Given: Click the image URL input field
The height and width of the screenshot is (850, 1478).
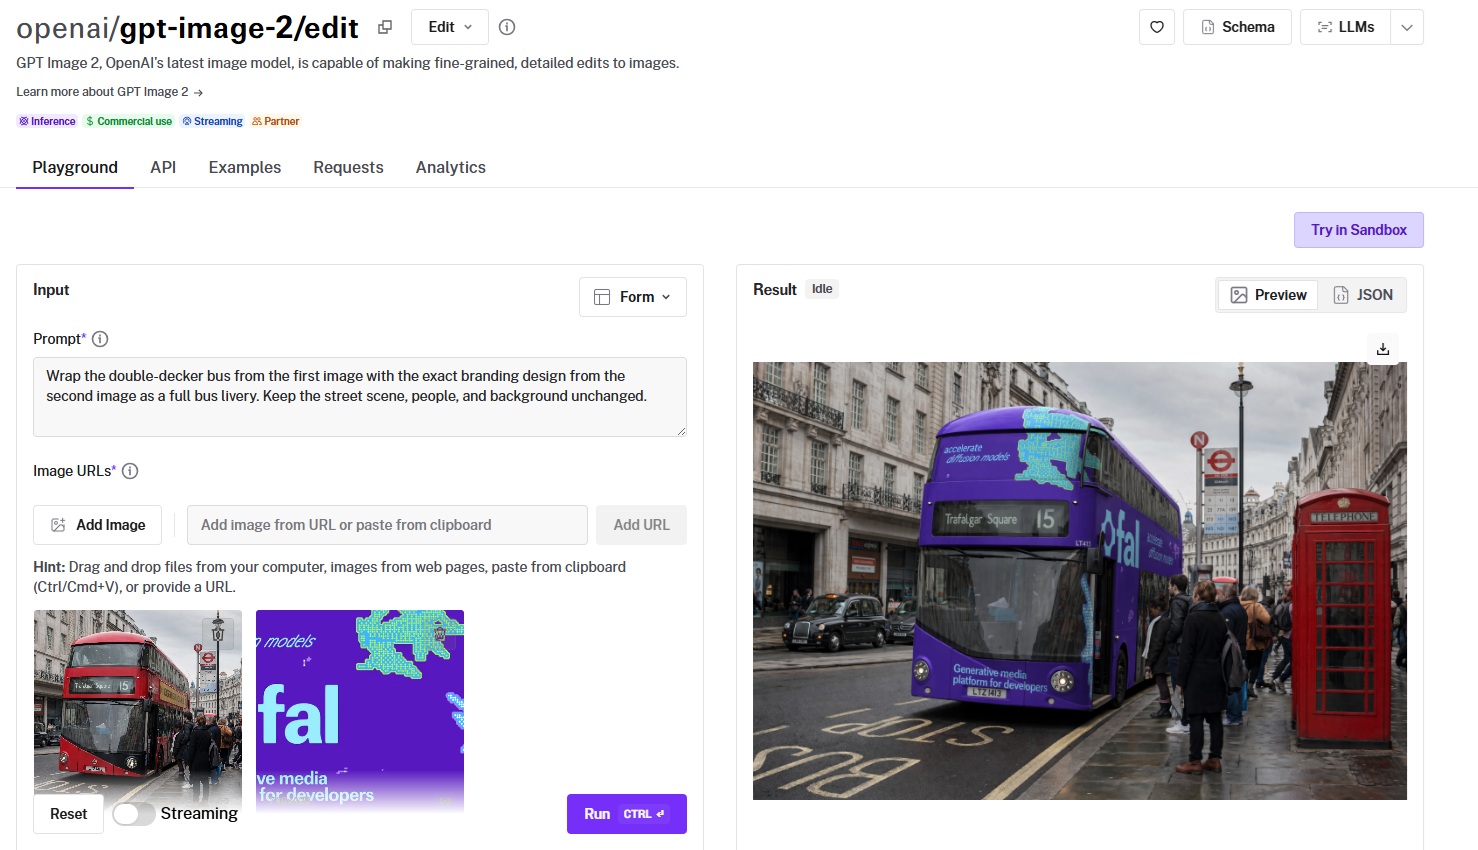Looking at the screenshot, I should coord(387,525).
